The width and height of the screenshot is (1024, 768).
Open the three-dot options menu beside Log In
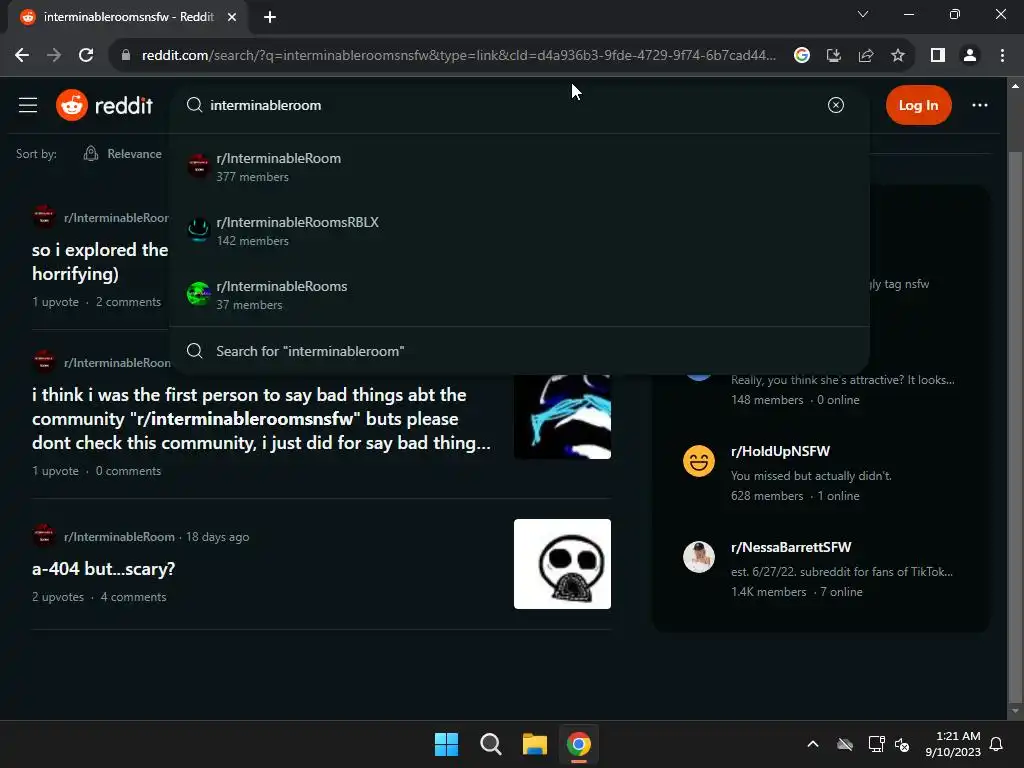(x=979, y=105)
